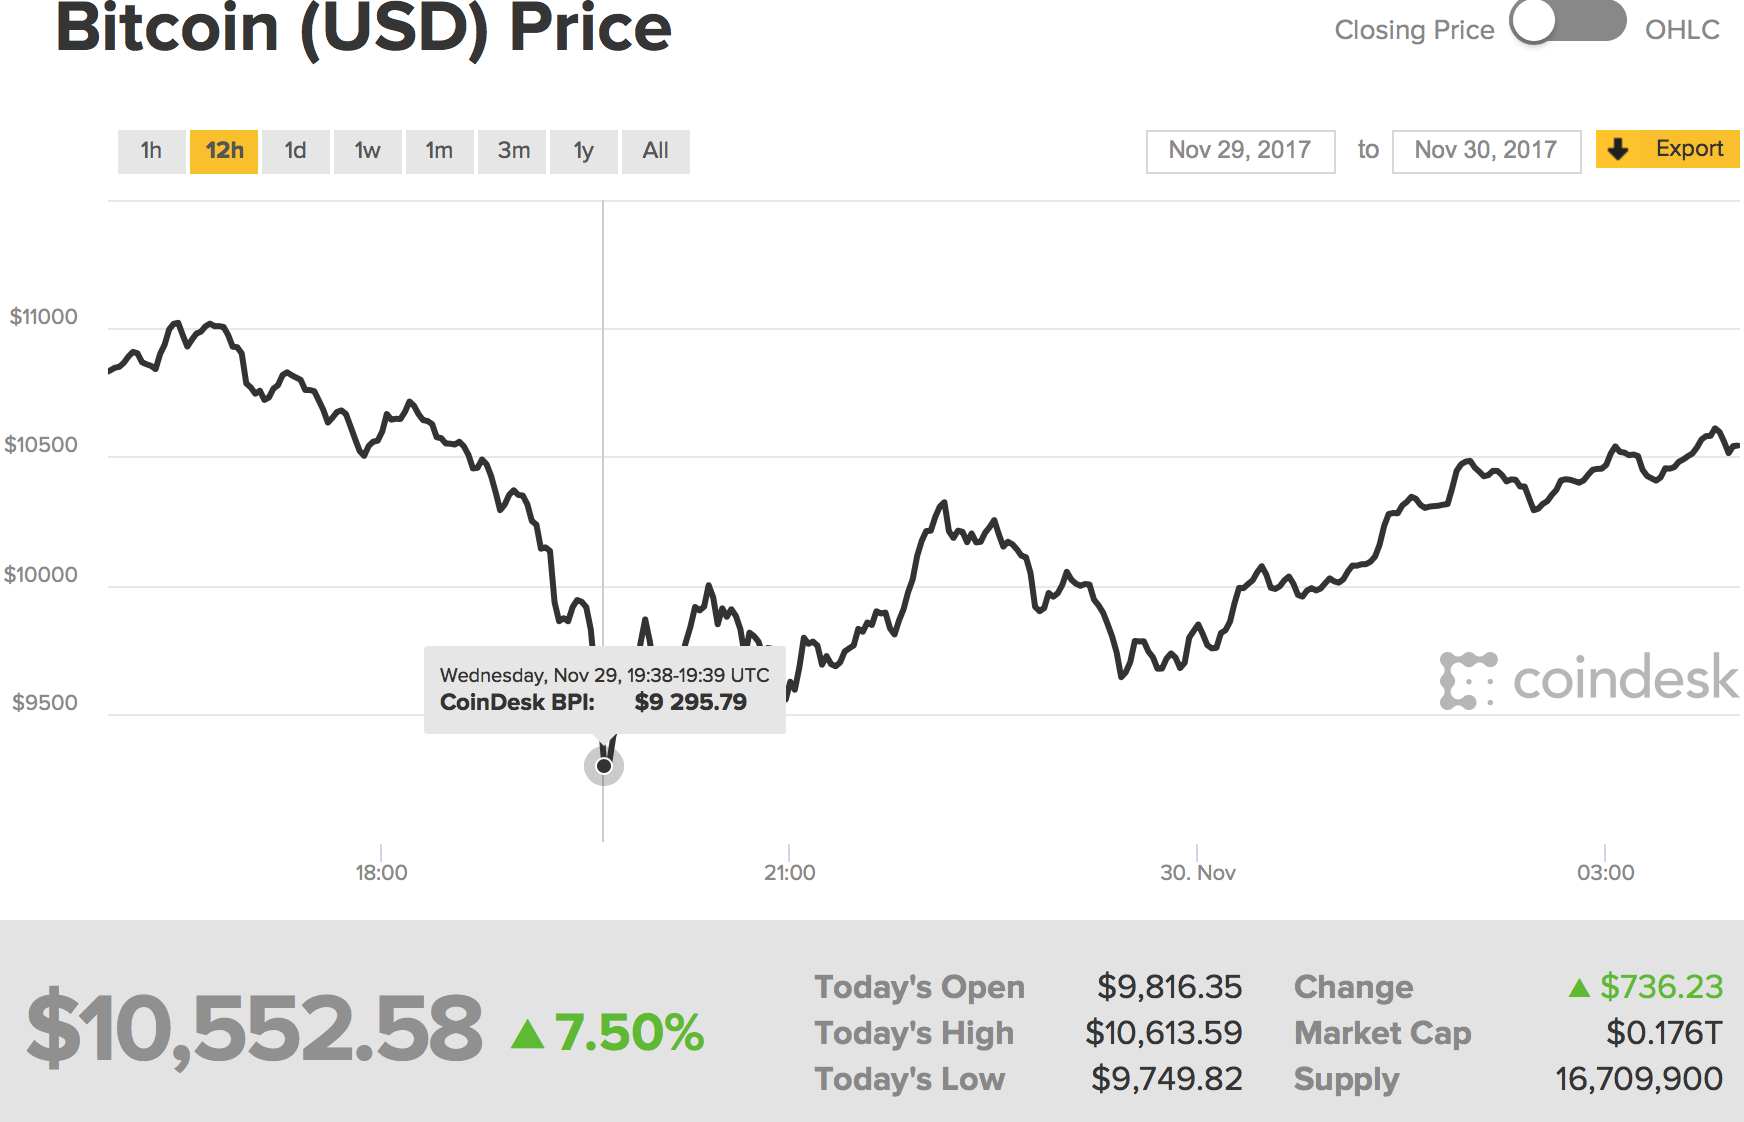Select the 1h time range
The width and height of the screenshot is (1744, 1122).
coord(151,151)
